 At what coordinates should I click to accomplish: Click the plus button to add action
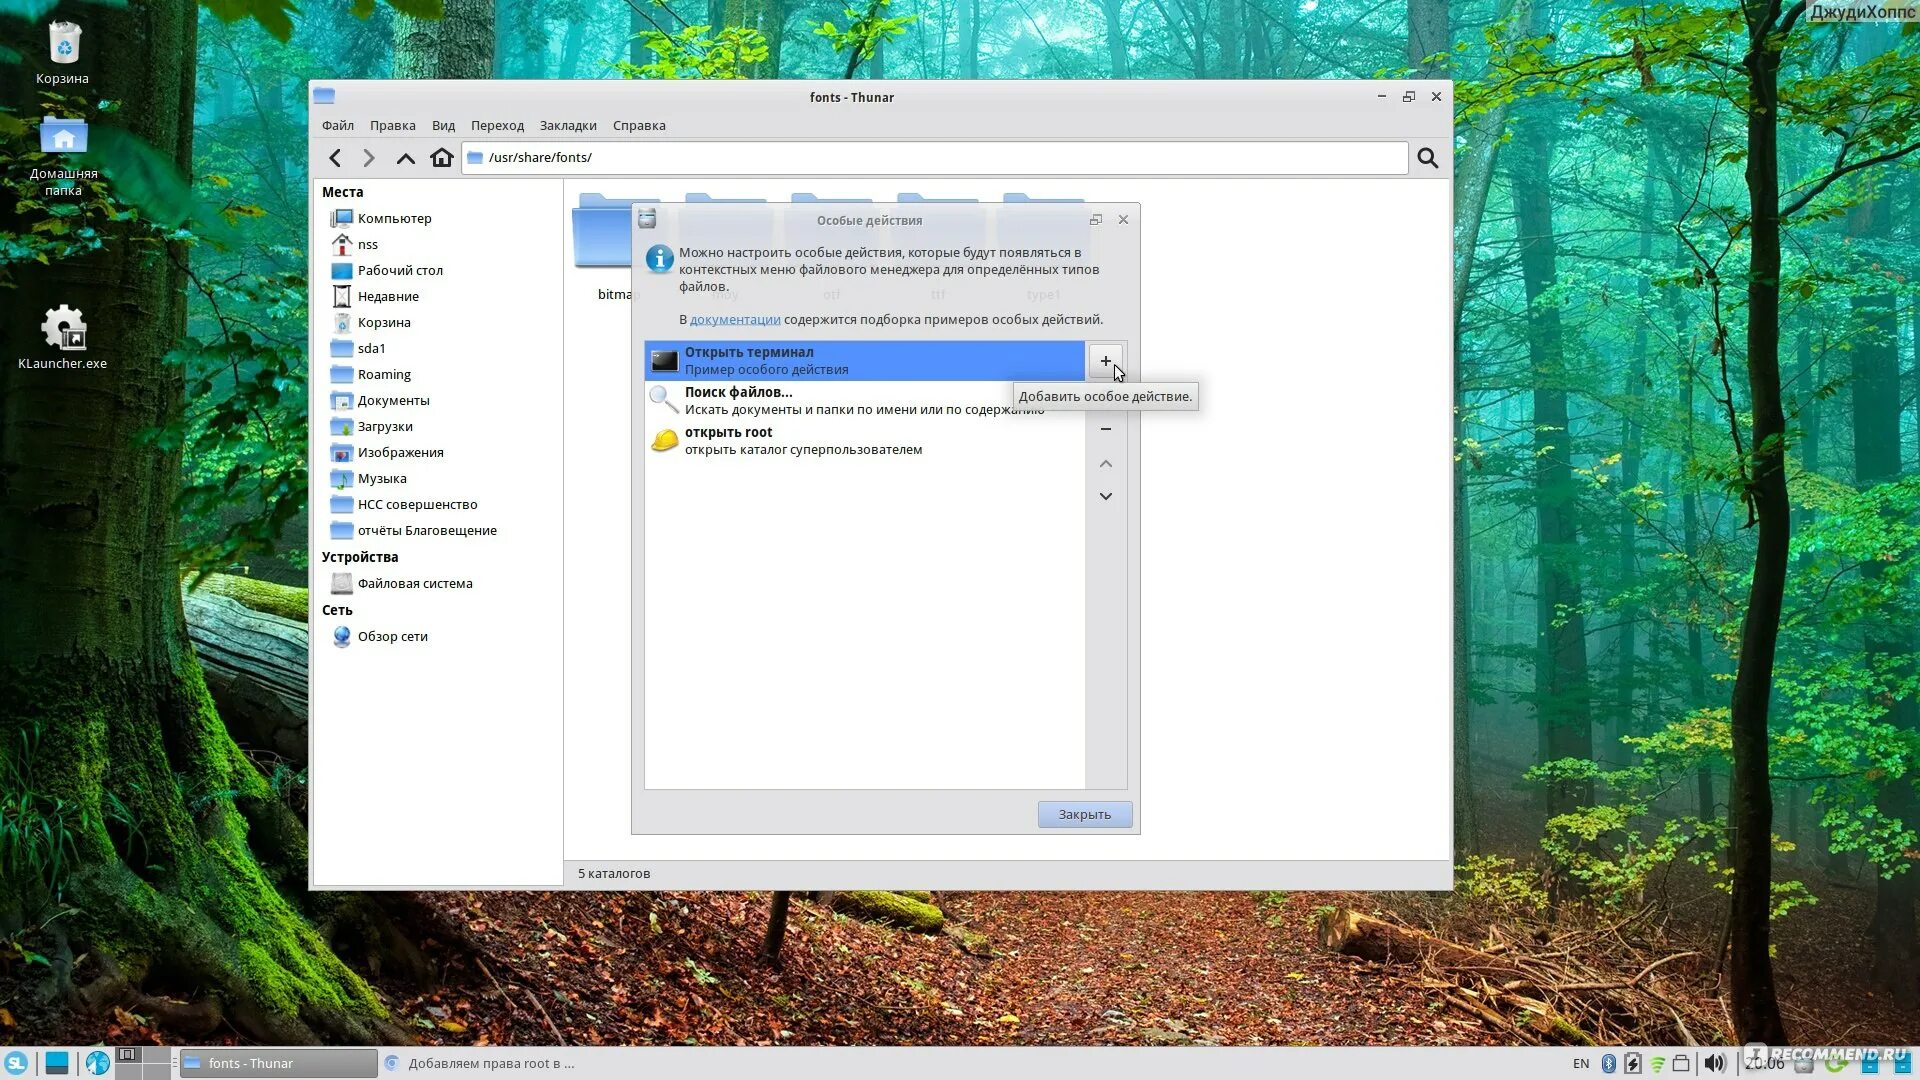coord(1105,361)
